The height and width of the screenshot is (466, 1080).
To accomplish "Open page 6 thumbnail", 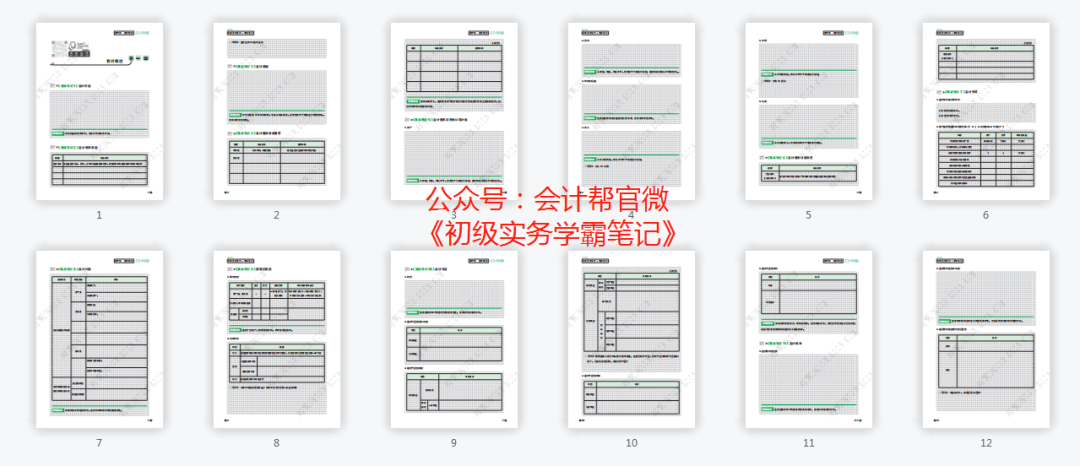I will point(986,112).
